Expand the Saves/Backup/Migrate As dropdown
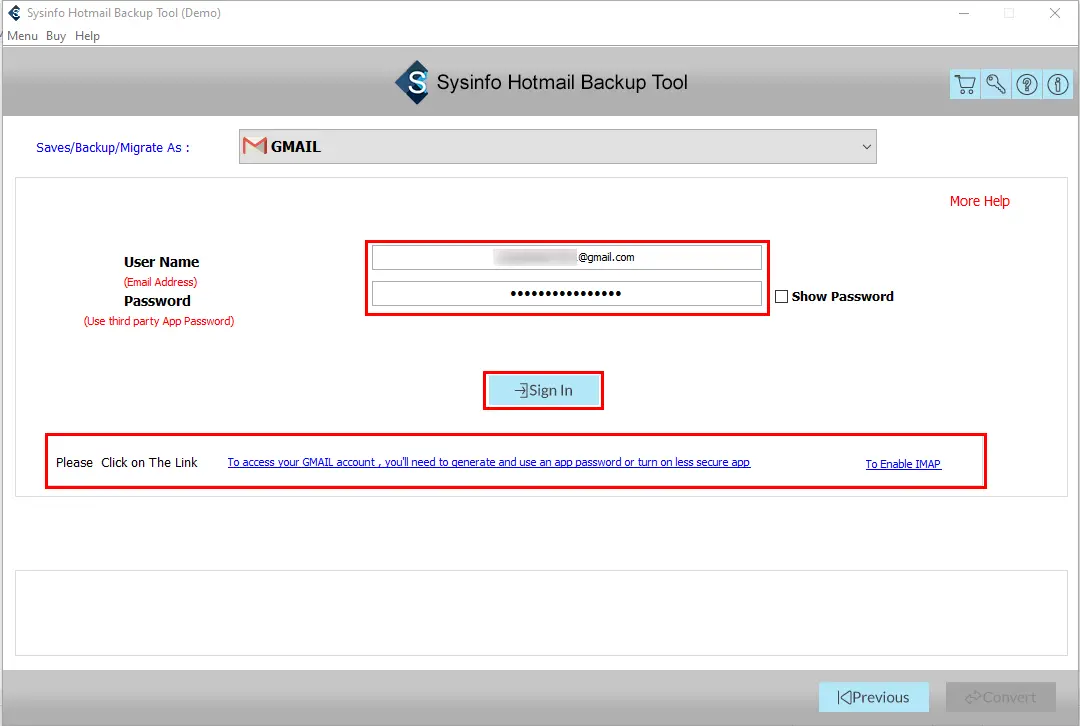Screen dimensions: 1080x726 (557, 147)
